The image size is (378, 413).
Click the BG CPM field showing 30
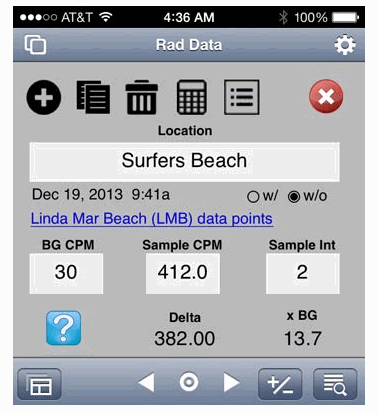[66, 274]
